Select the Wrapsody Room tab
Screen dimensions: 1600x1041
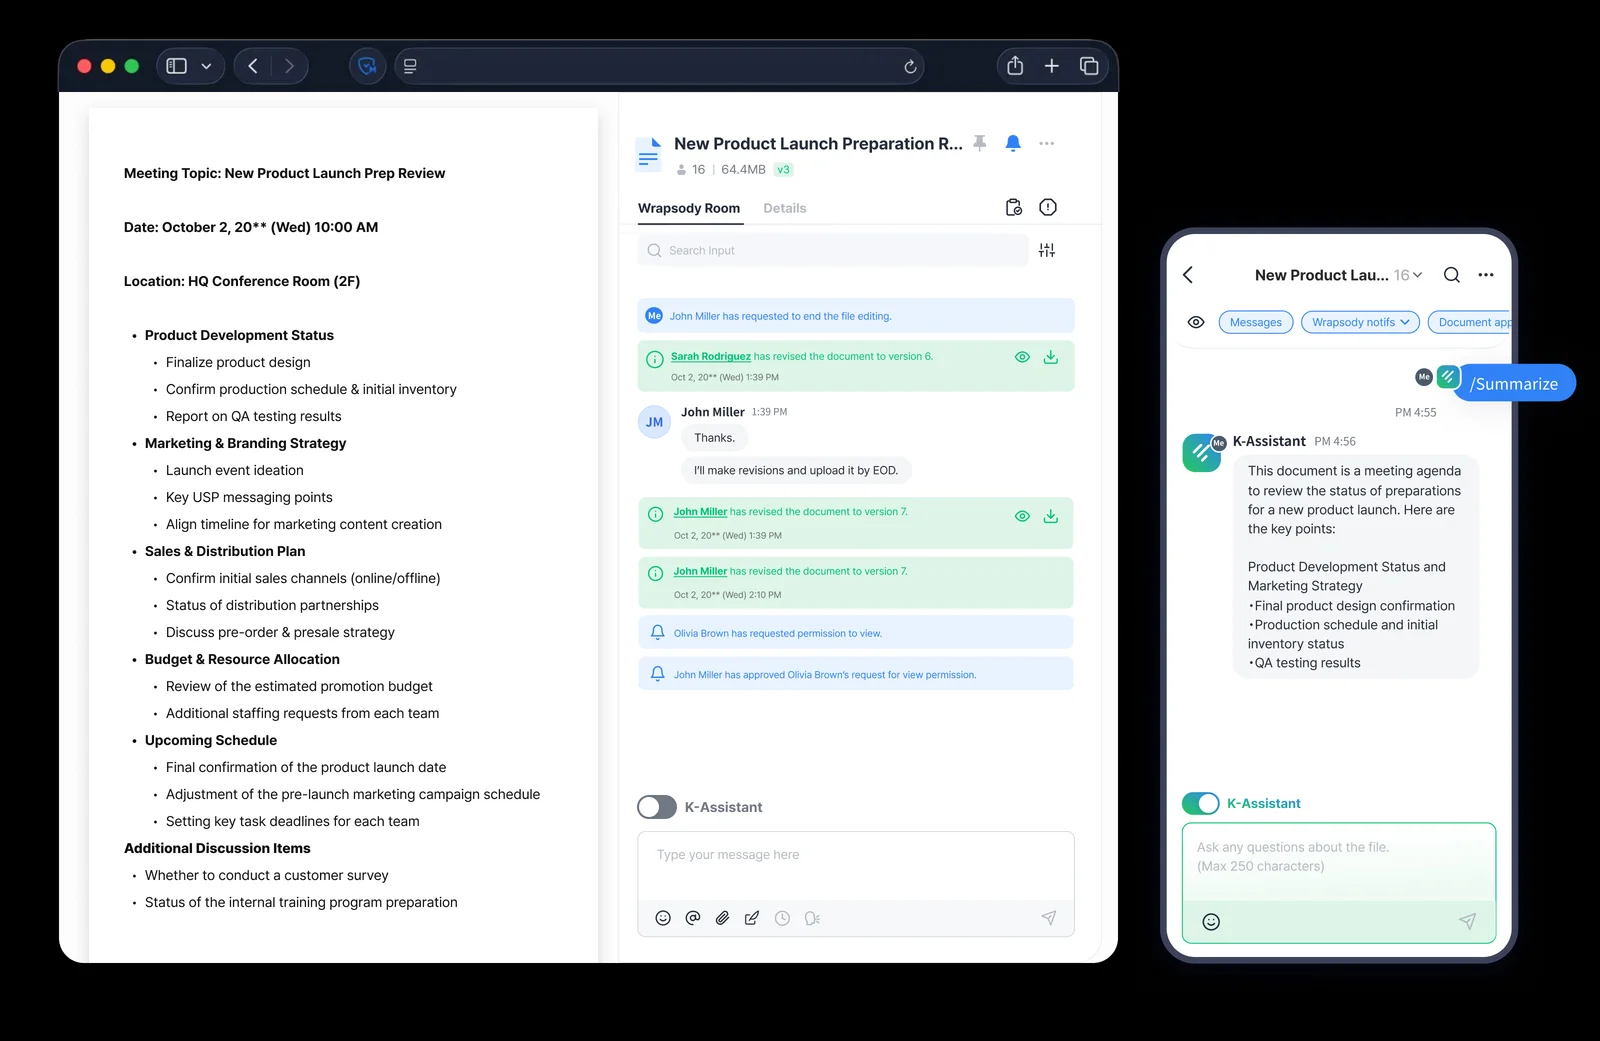pos(689,208)
